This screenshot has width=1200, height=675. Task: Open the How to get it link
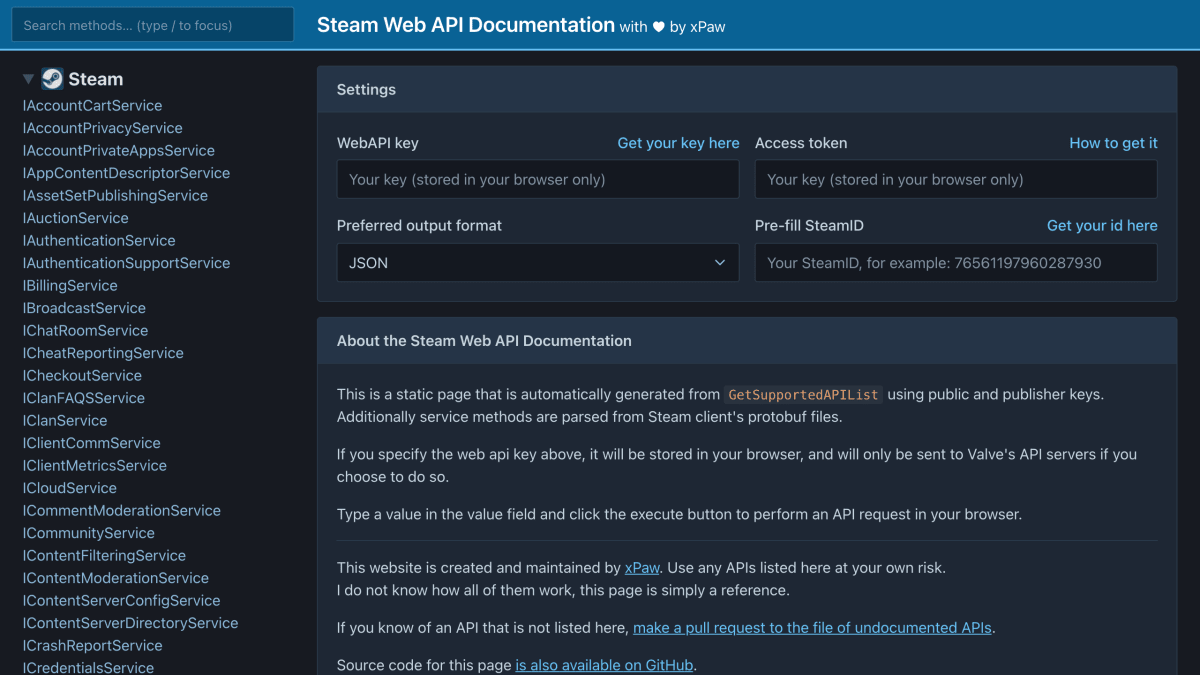click(x=1114, y=143)
